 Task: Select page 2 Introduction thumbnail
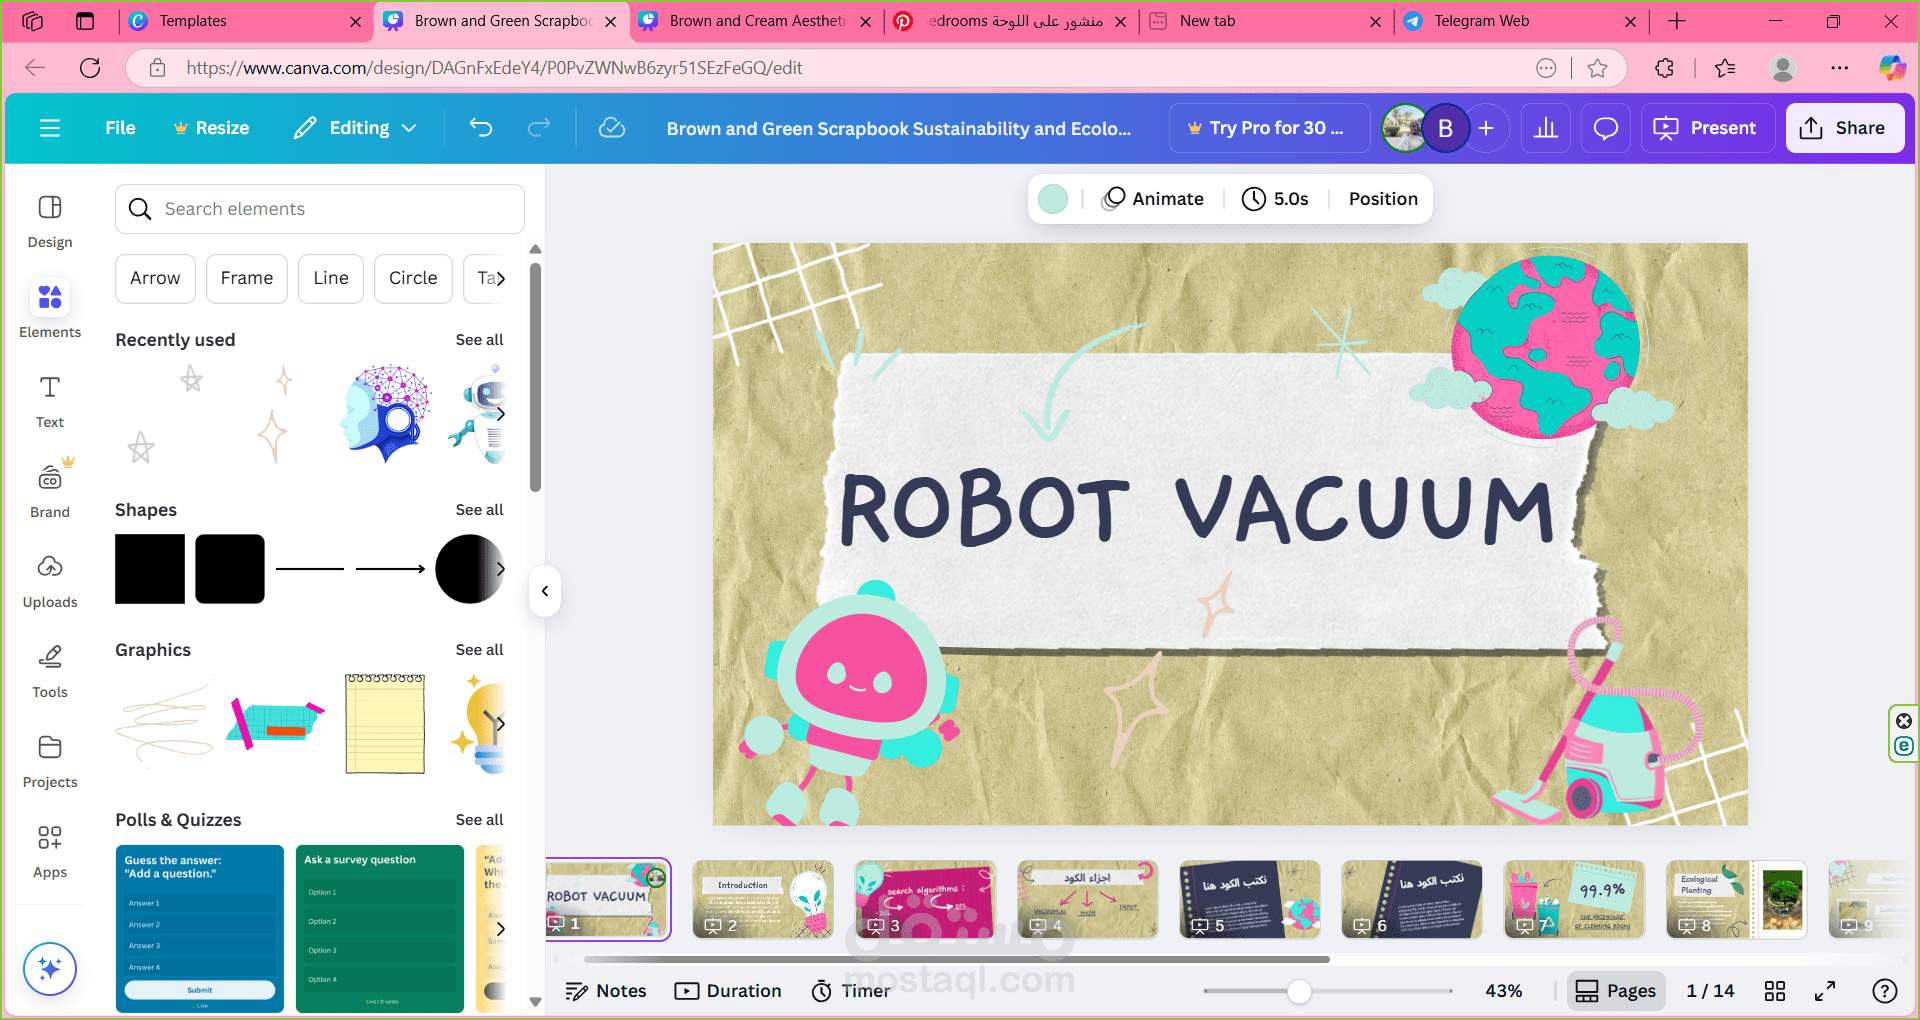coord(763,899)
